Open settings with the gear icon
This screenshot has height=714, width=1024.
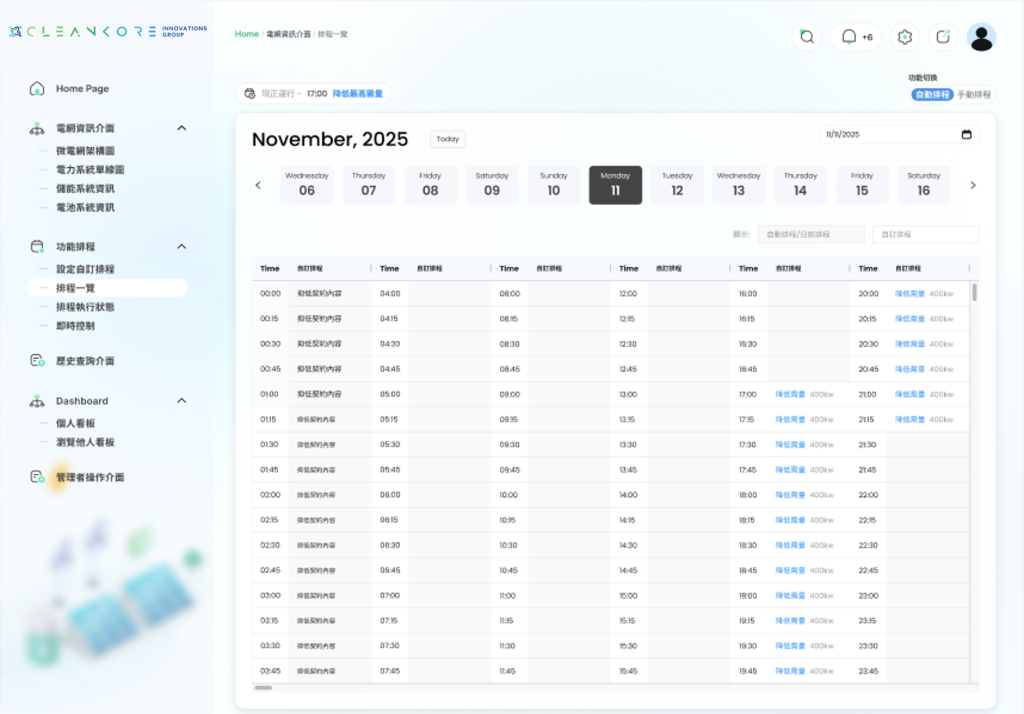pyautogui.click(x=905, y=37)
